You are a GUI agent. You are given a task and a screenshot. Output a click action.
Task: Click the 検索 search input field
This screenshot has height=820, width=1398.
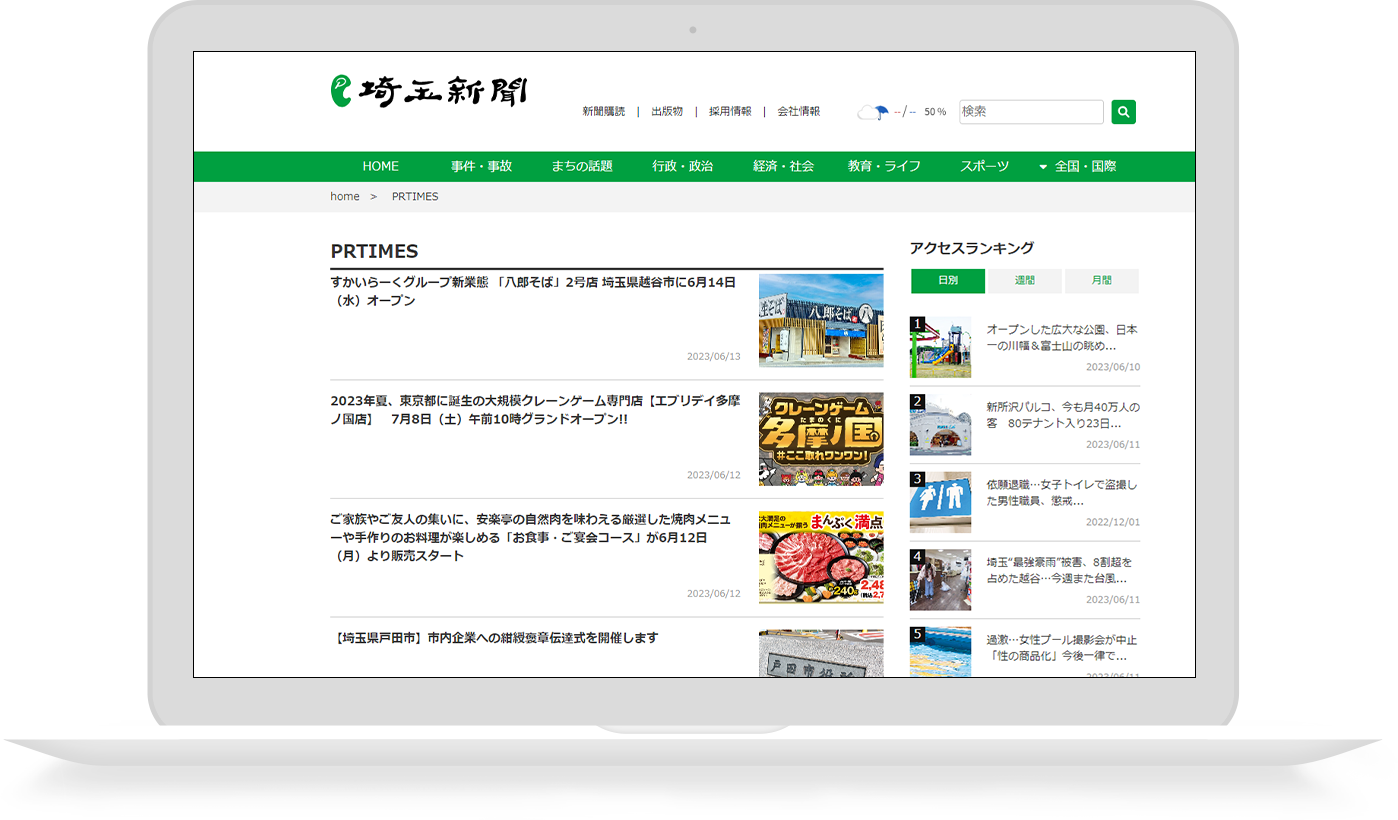(1031, 112)
